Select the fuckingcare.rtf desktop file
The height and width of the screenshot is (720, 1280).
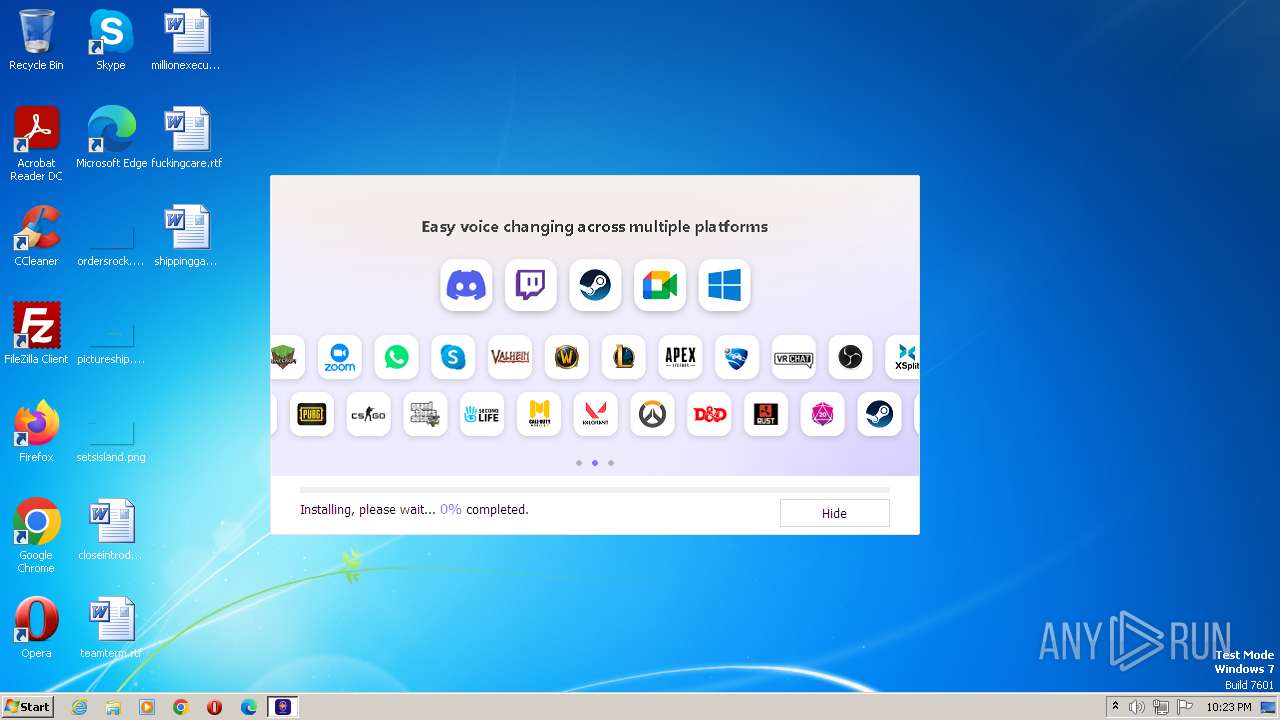tap(187, 138)
